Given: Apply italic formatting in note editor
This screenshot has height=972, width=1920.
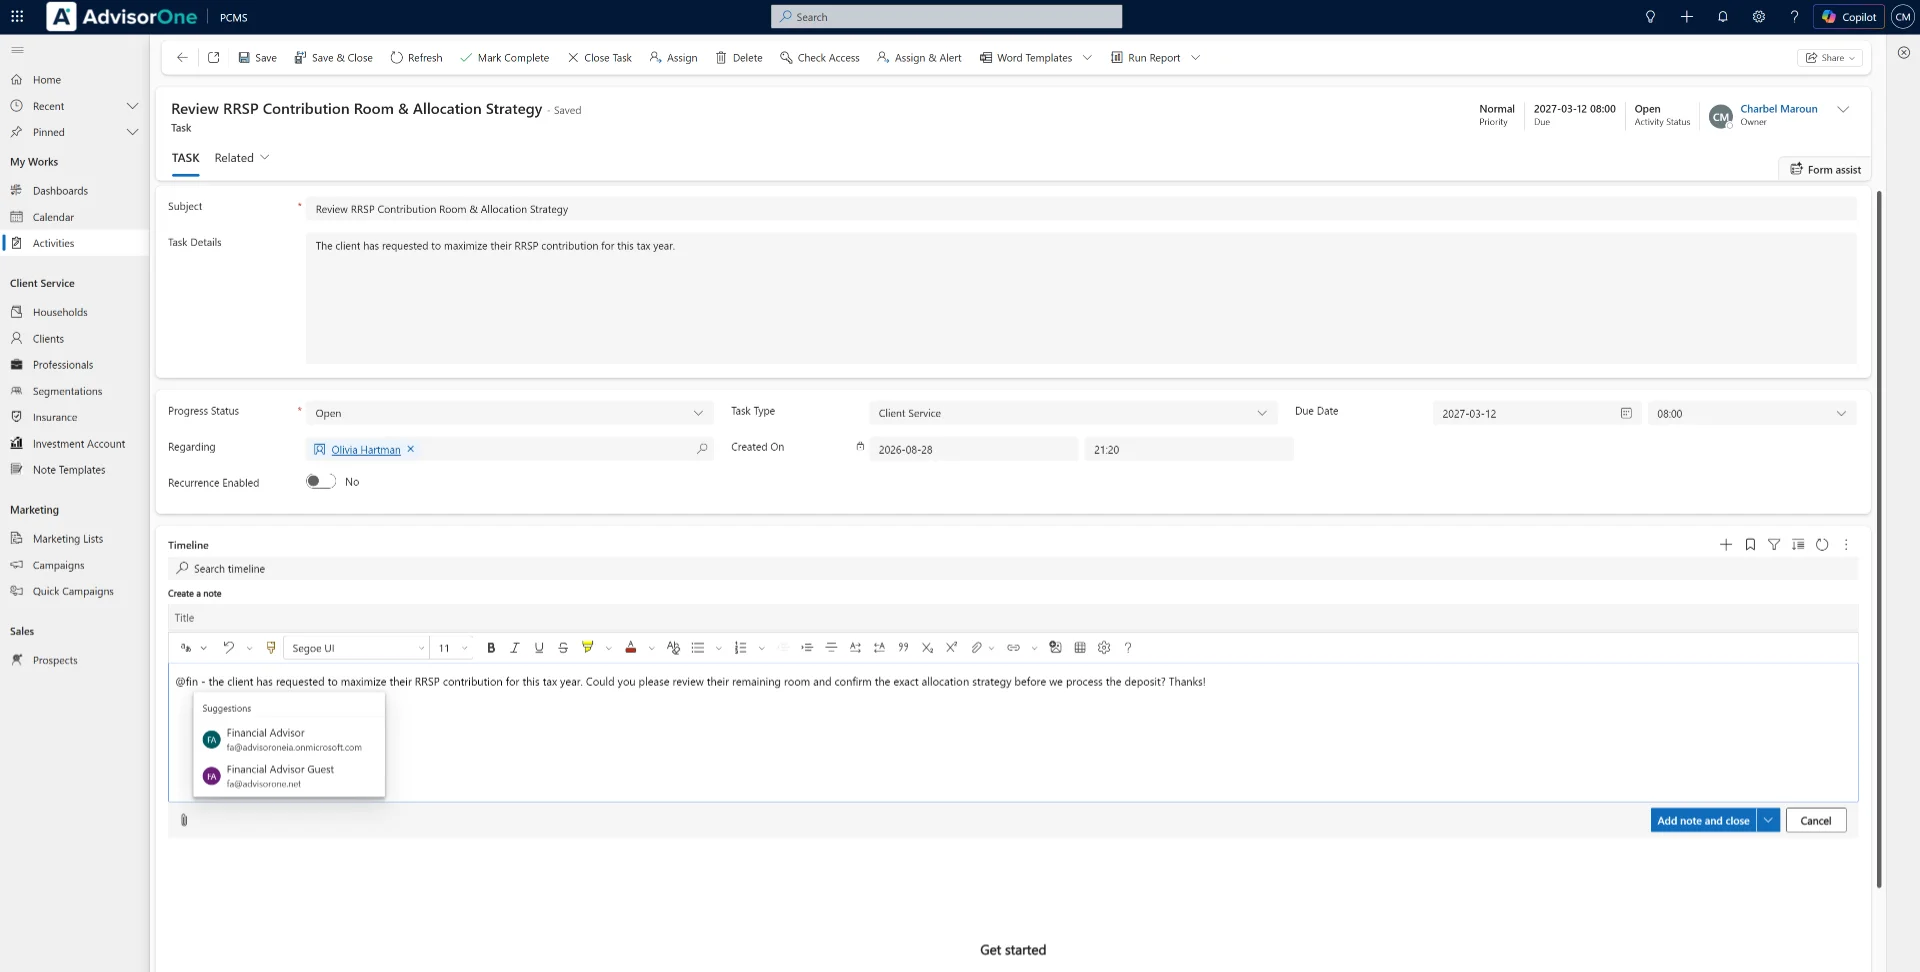Looking at the screenshot, I should pos(515,648).
